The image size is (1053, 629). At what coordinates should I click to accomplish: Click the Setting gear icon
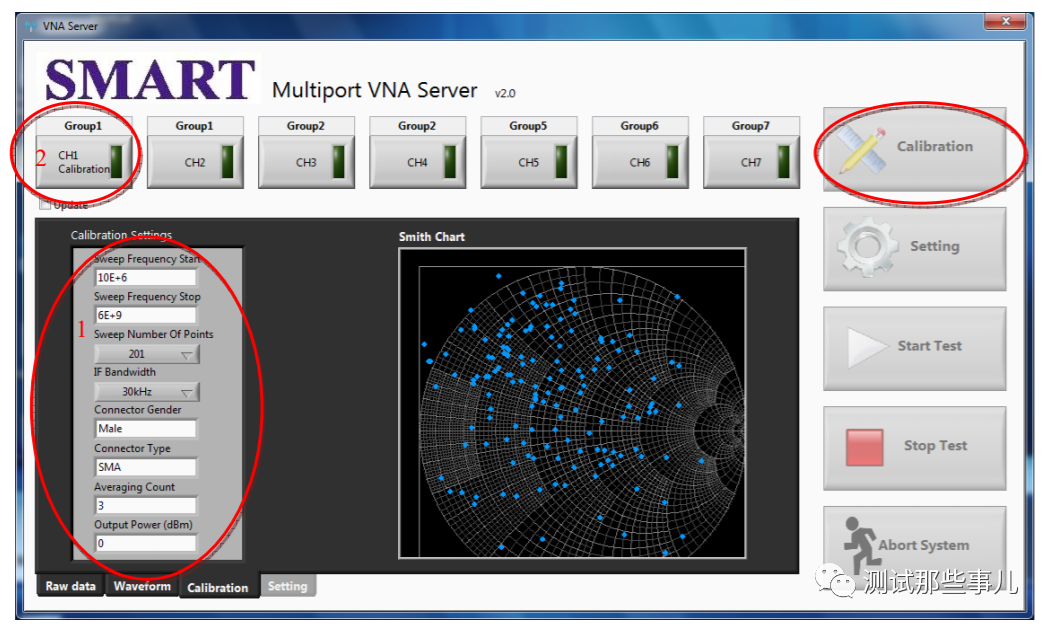tap(867, 246)
